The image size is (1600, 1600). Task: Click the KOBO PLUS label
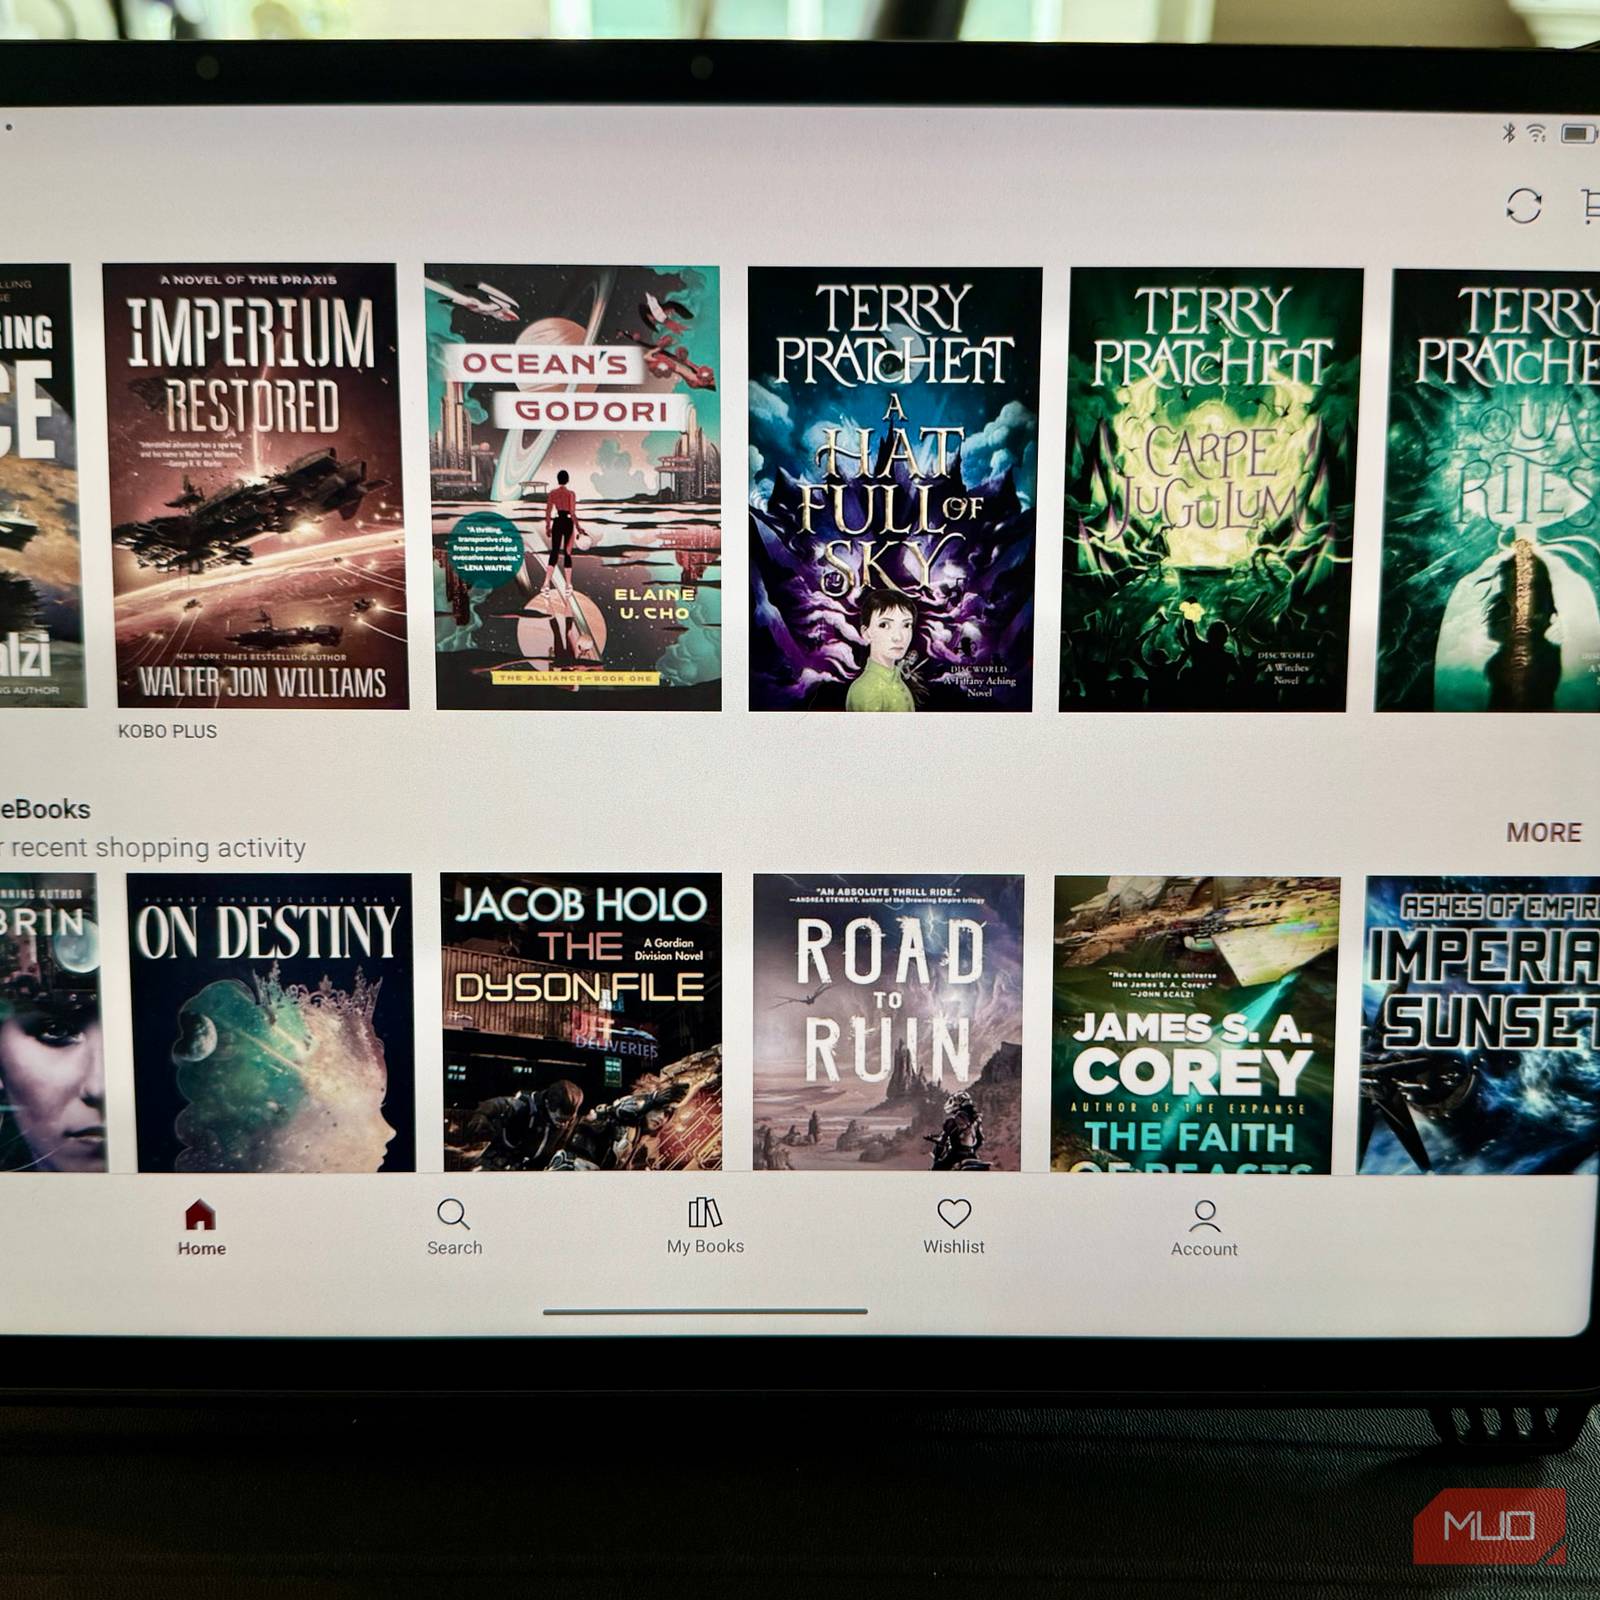coord(167,731)
